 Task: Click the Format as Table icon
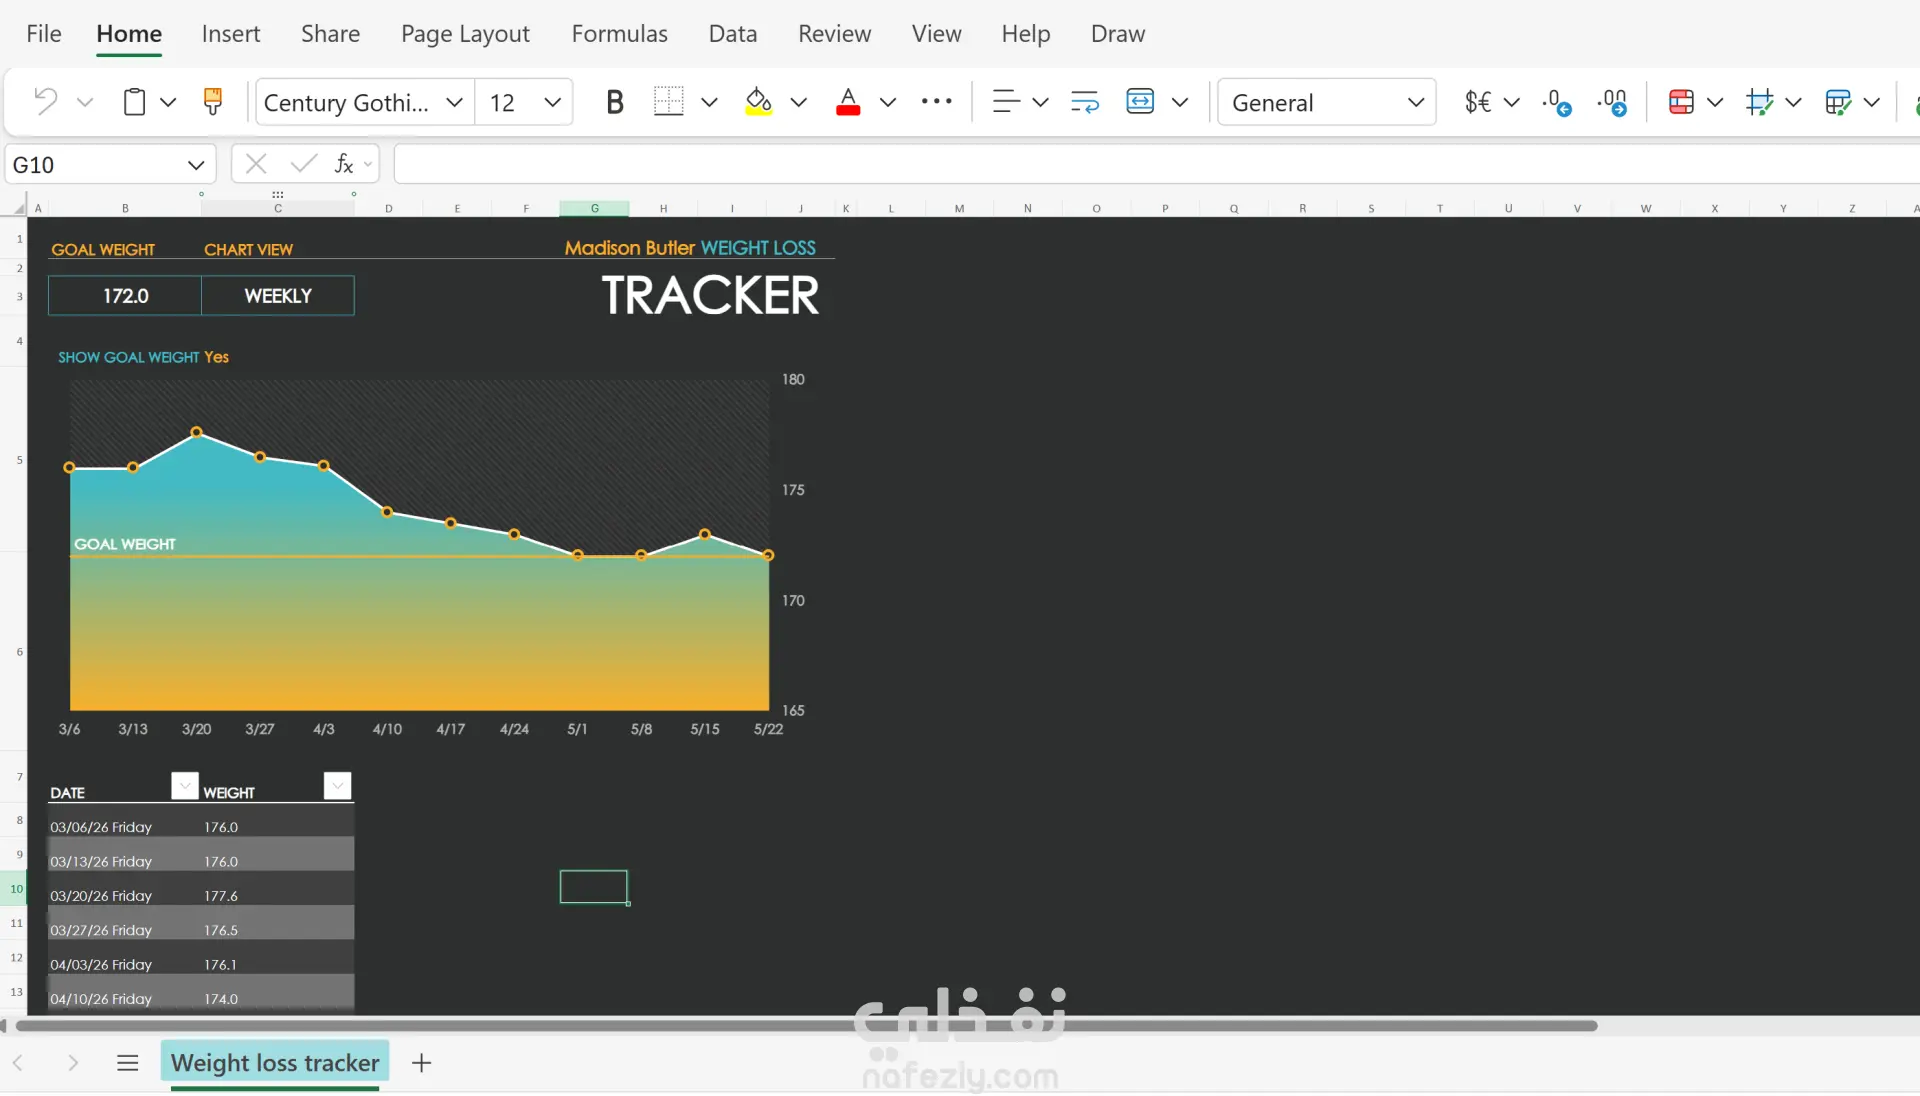point(1838,102)
